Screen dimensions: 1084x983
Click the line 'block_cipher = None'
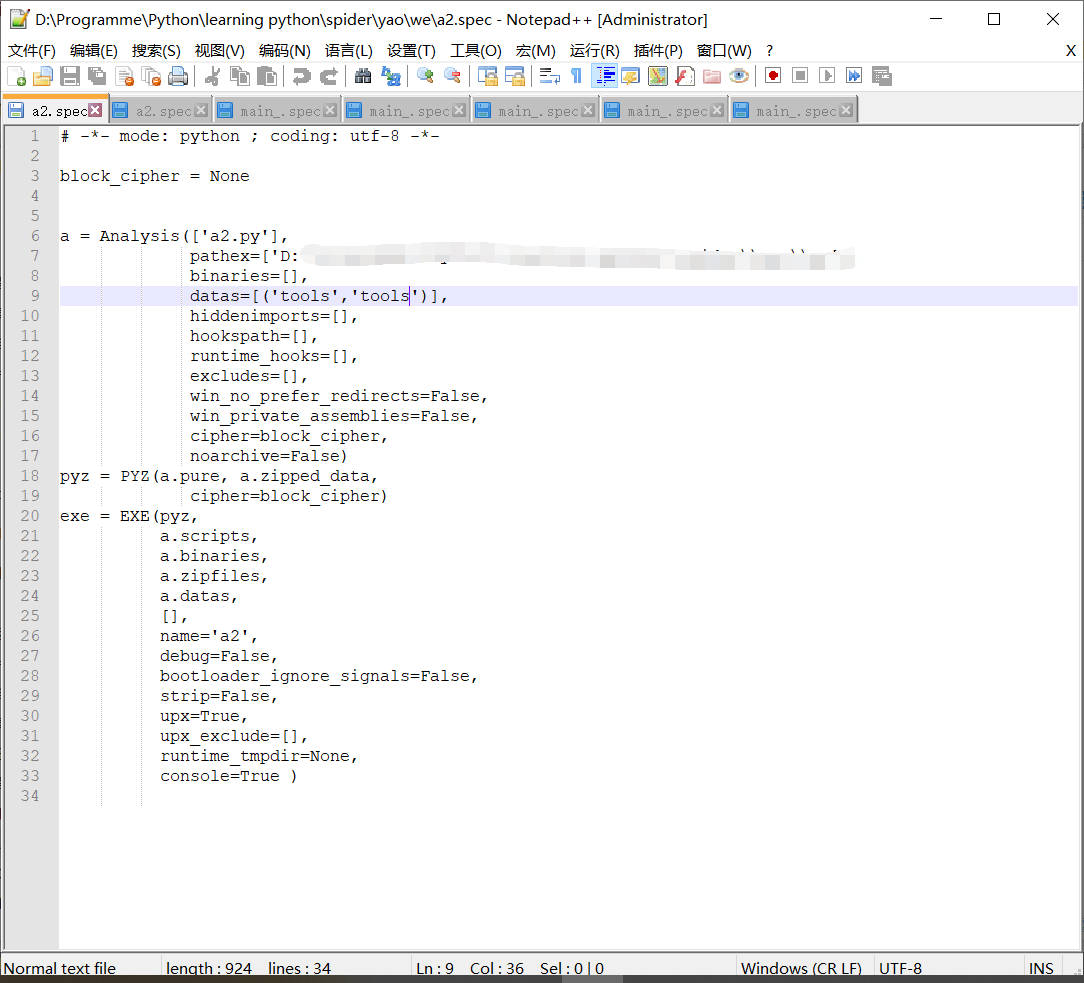click(x=154, y=176)
